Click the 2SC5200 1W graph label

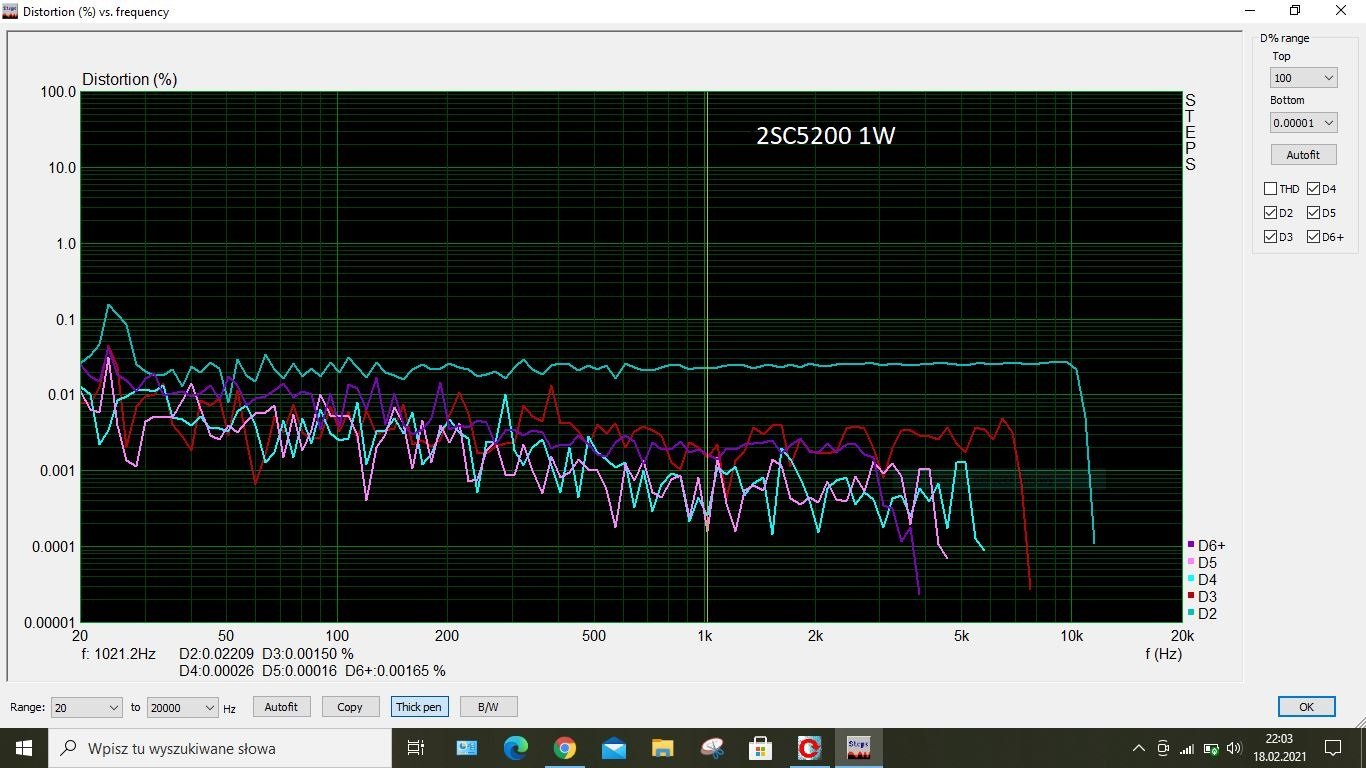(x=825, y=135)
